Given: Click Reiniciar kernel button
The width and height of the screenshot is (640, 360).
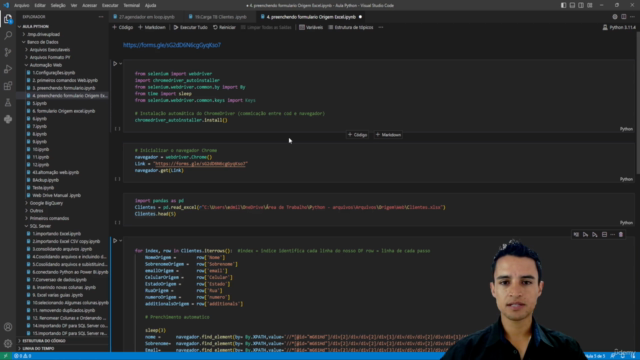Looking at the screenshot, I should pyautogui.click(x=224, y=27).
